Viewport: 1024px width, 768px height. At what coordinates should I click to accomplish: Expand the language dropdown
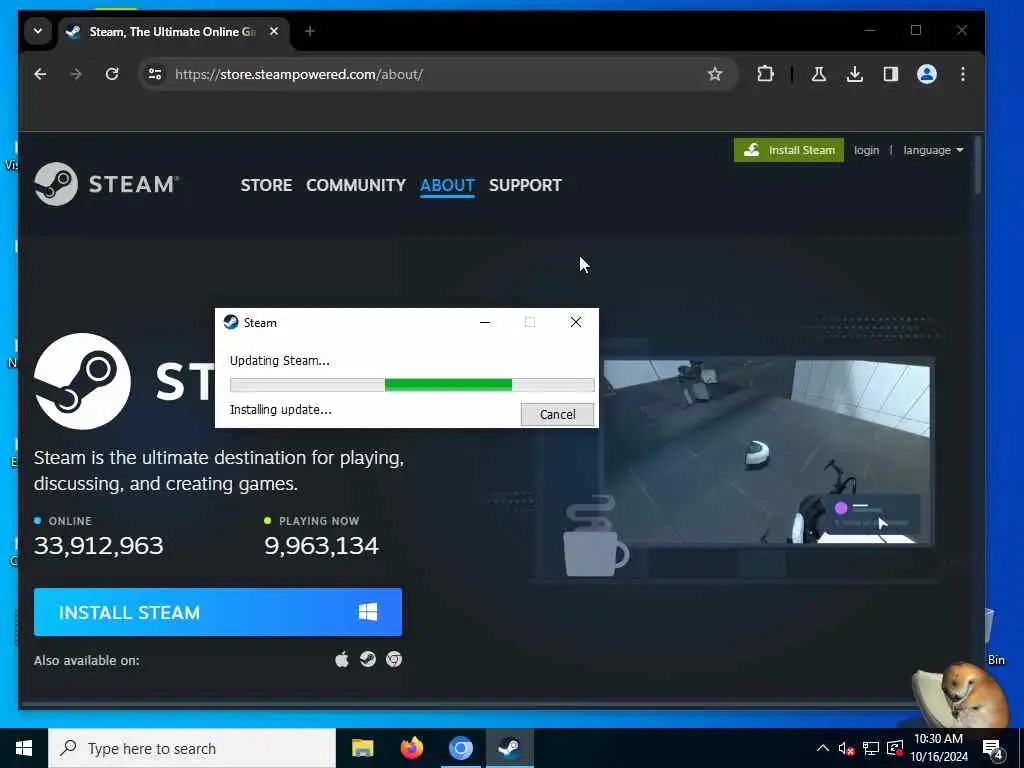[x=933, y=150]
